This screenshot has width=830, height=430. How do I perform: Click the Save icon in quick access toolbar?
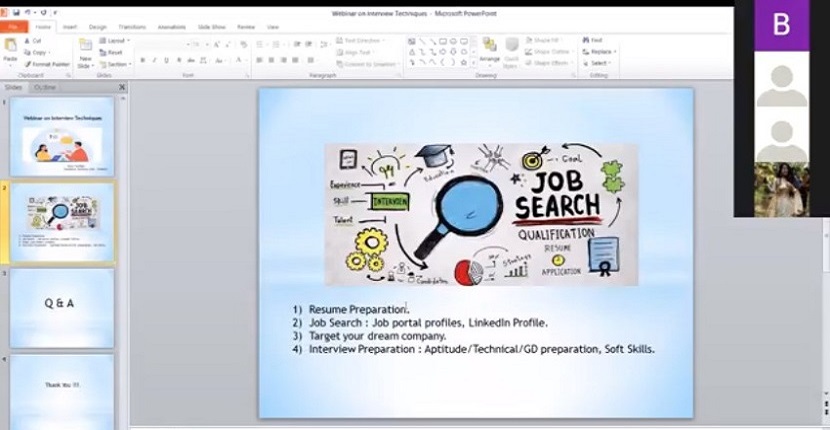(16, 12)
